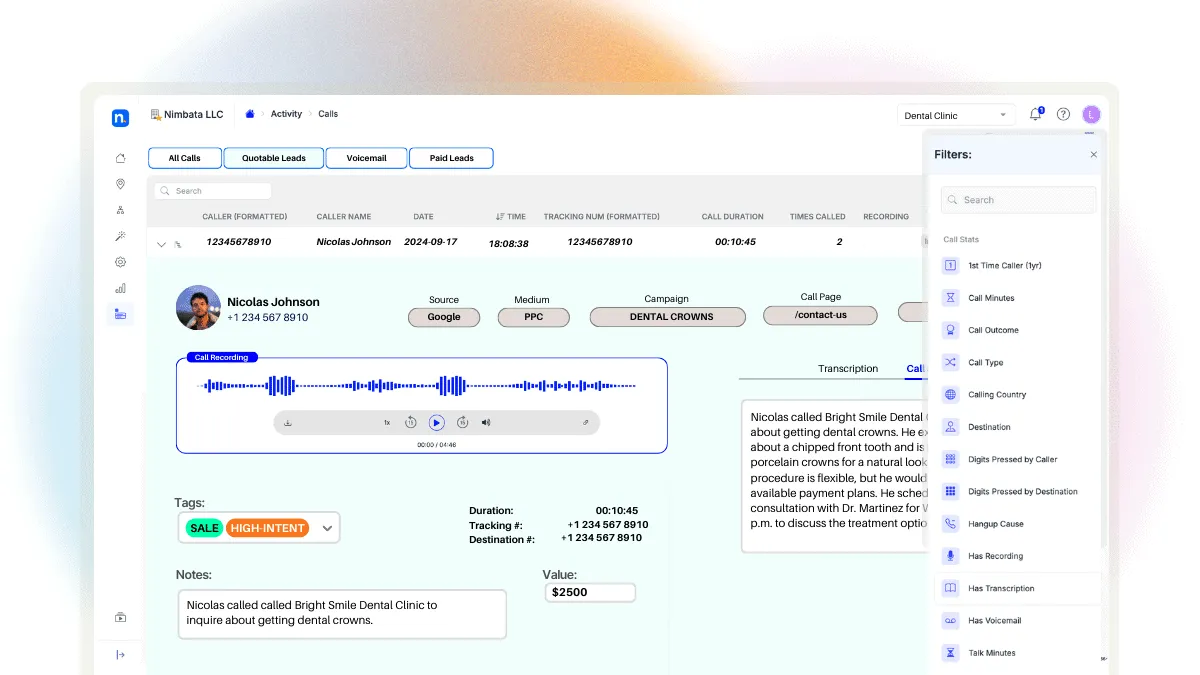This screenshot has width=1200, height=675.
Task: Edit the $2500 Value field
Action: click(590, 592)
